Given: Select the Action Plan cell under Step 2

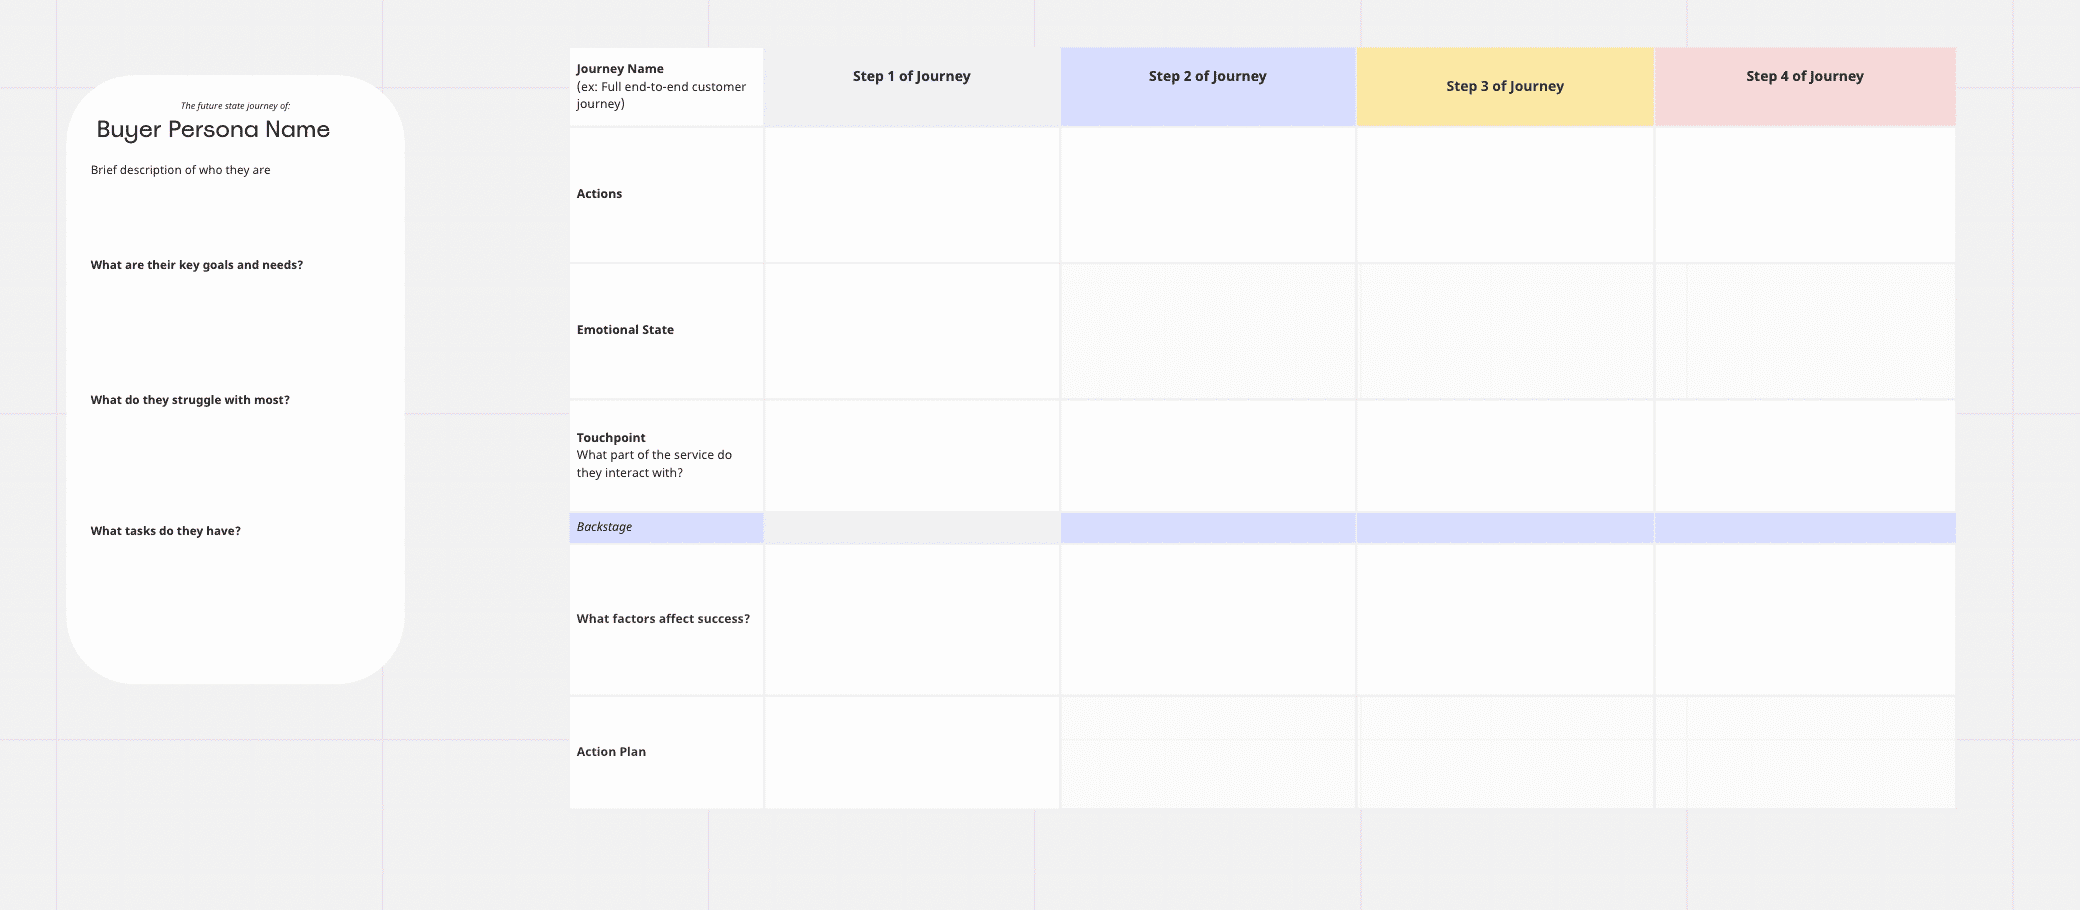Looking at the screenshot, I should click(x=1207, y=752).
